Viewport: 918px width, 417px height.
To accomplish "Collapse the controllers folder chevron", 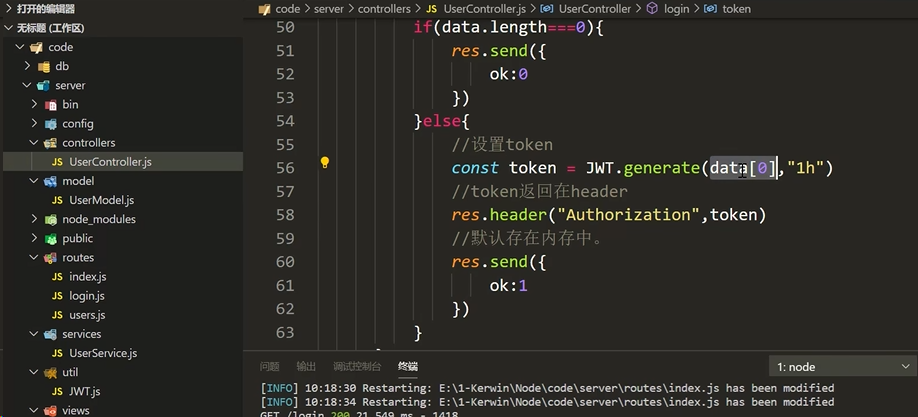I will [35, 143].
